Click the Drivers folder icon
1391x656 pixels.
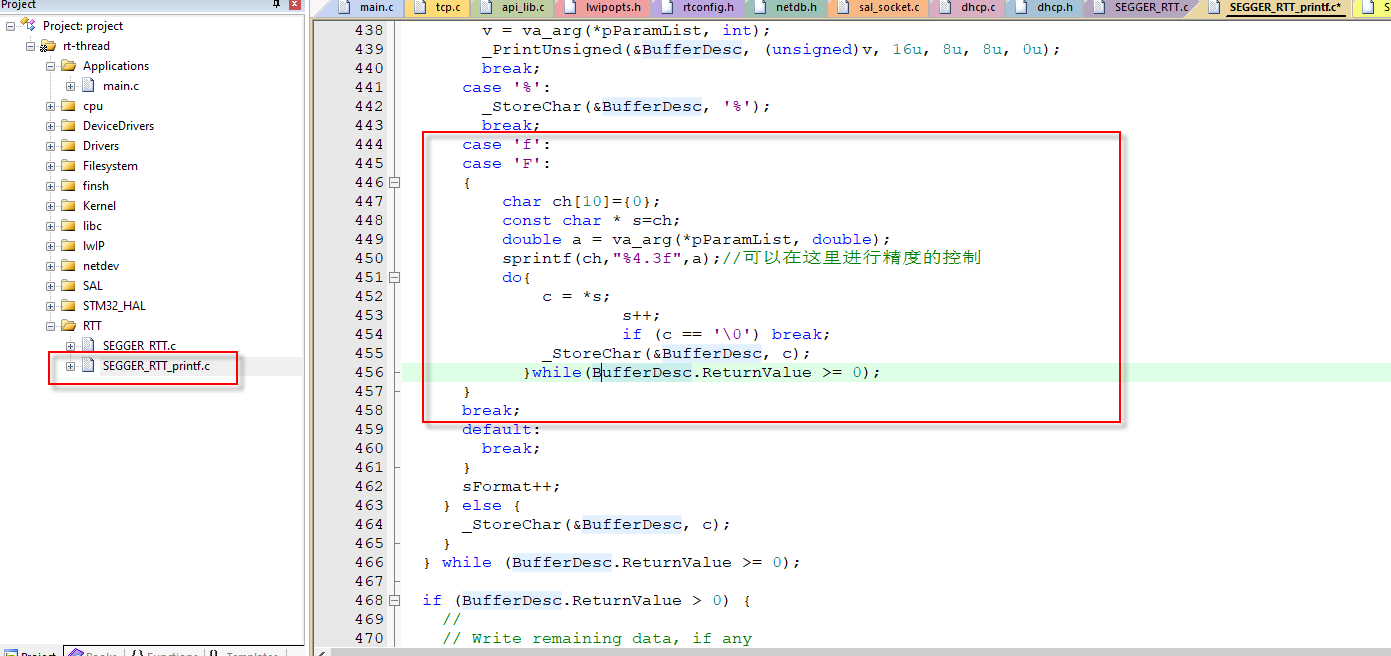coord(68,146)
